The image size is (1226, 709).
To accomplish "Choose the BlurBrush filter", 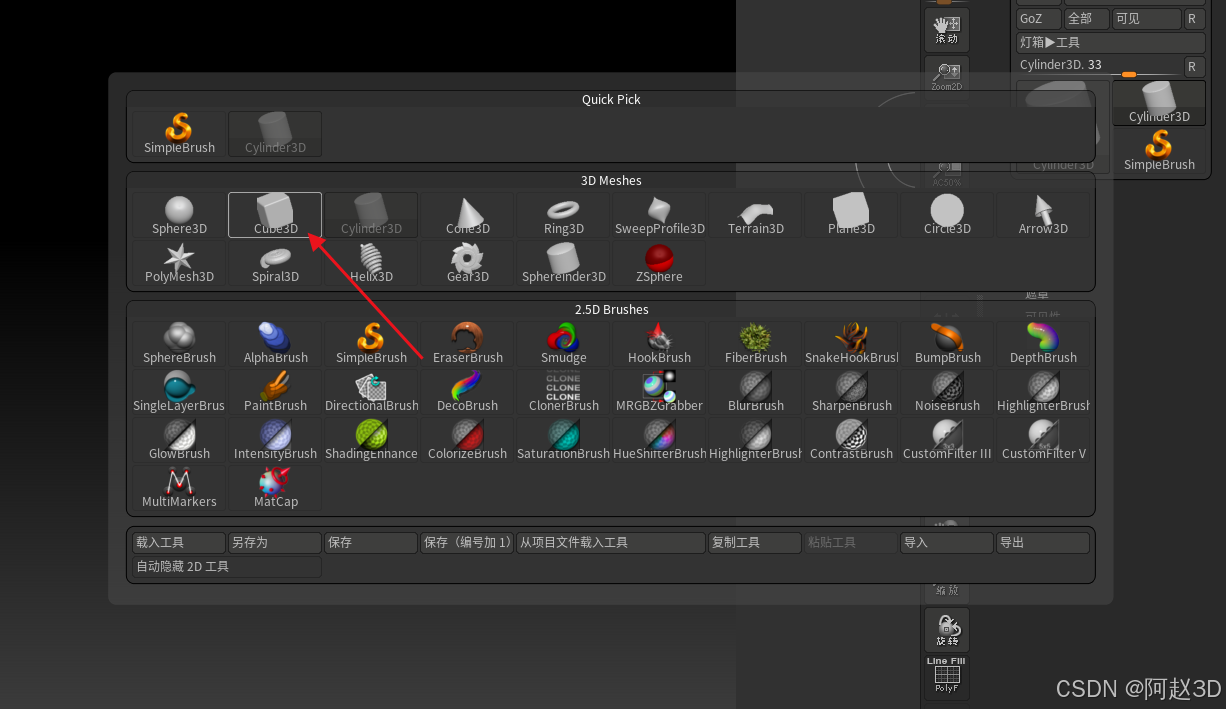I will pyautogui.click(x=755, y=392).
